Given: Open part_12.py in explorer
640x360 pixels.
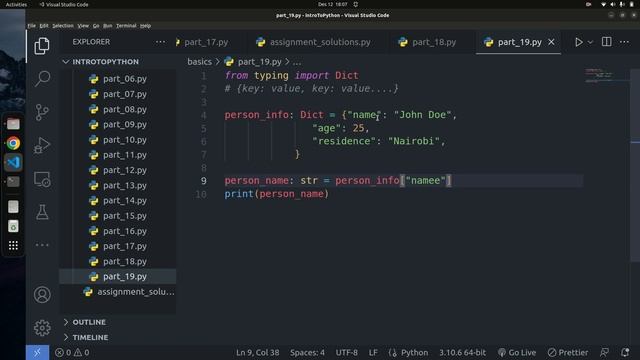Looking at the screenshot, I should 124,170.
